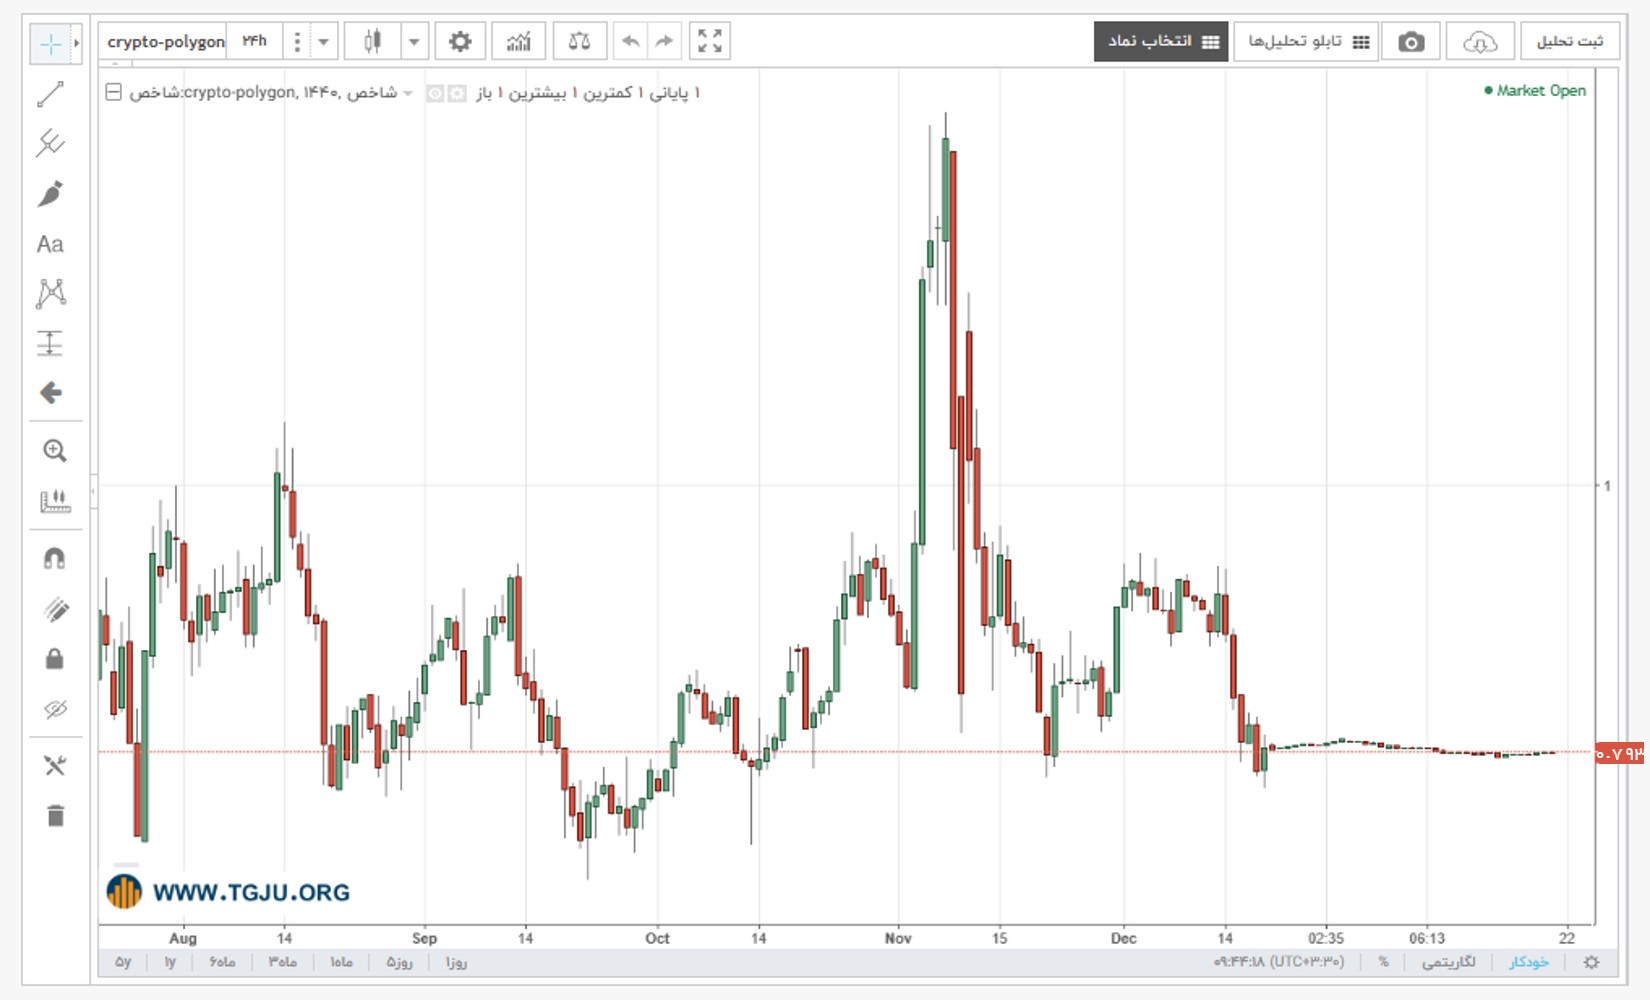Screen dimensions: 1650x1000
Task: Toggle magnet mode on
Action: point(55,558)
